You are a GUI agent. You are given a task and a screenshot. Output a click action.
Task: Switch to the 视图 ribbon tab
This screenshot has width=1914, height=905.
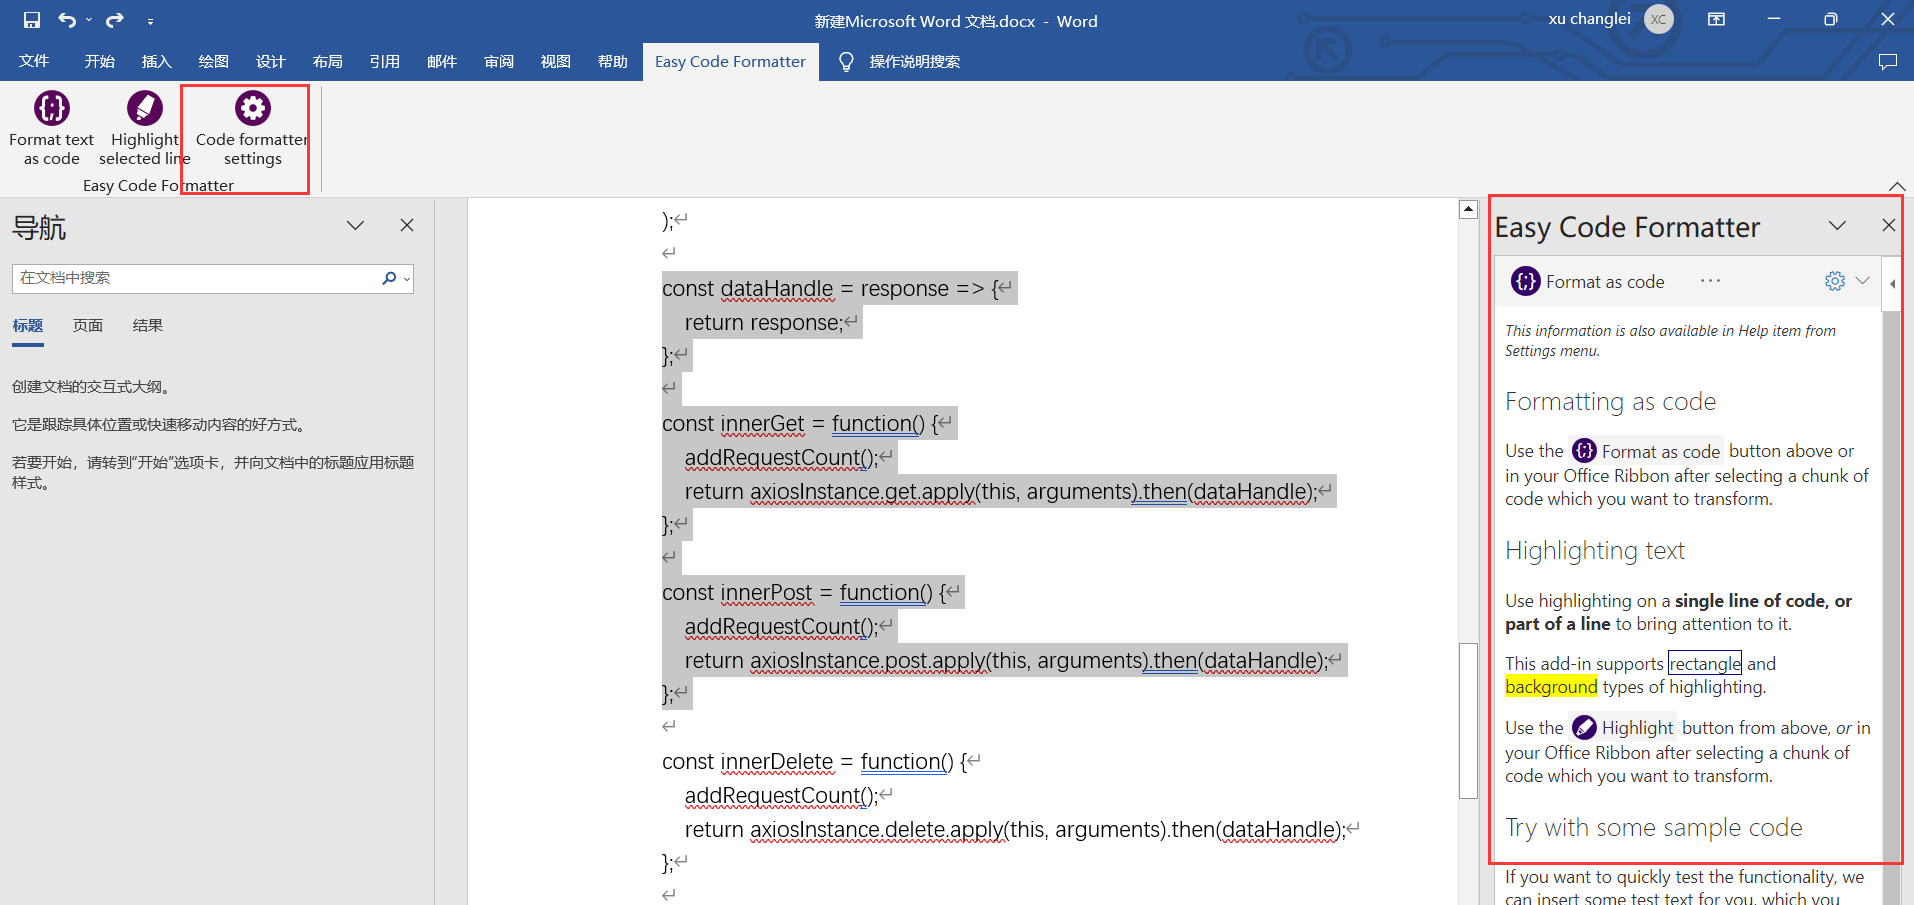[x=556, y=62]
